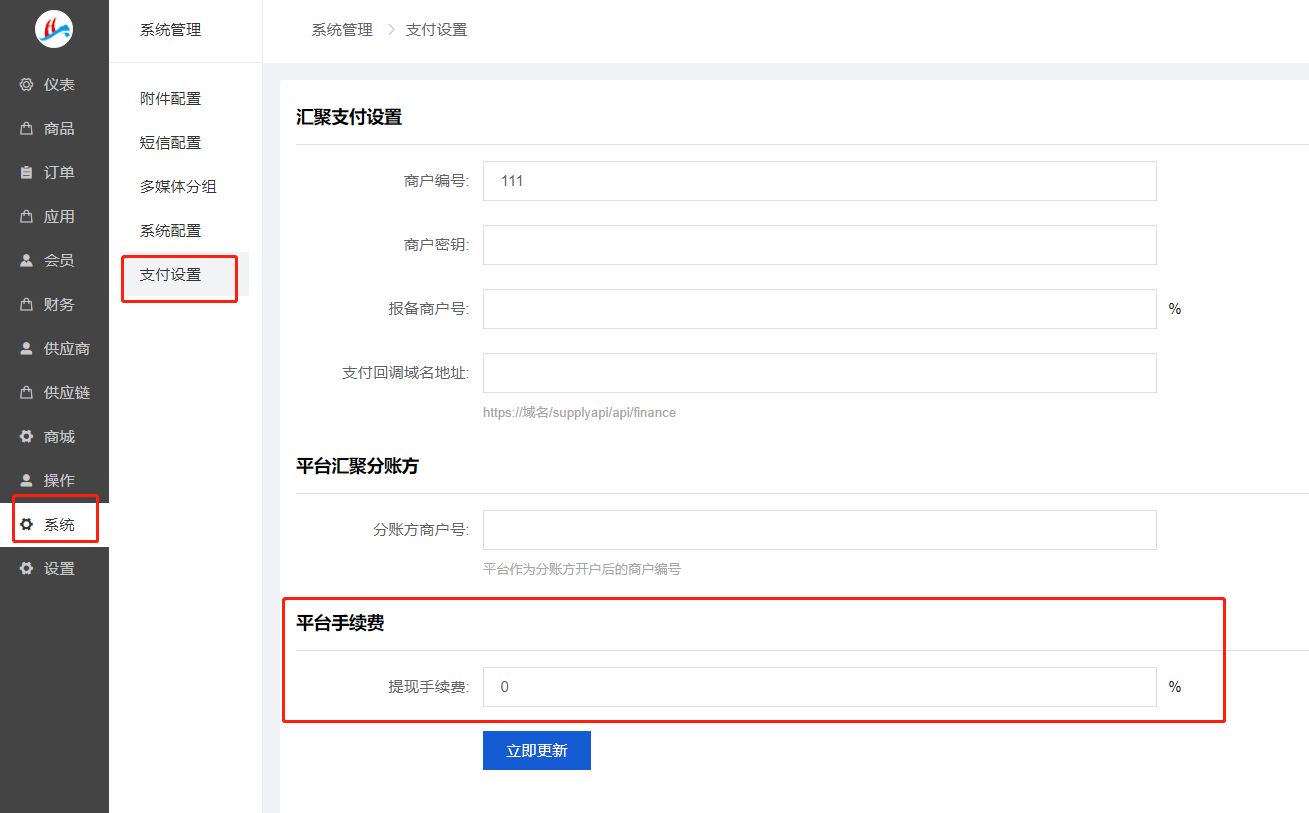This screenshot has height=813, width=1309.
Task: Click the 商户密钥 field label
Action: click(x=437, y=245)
